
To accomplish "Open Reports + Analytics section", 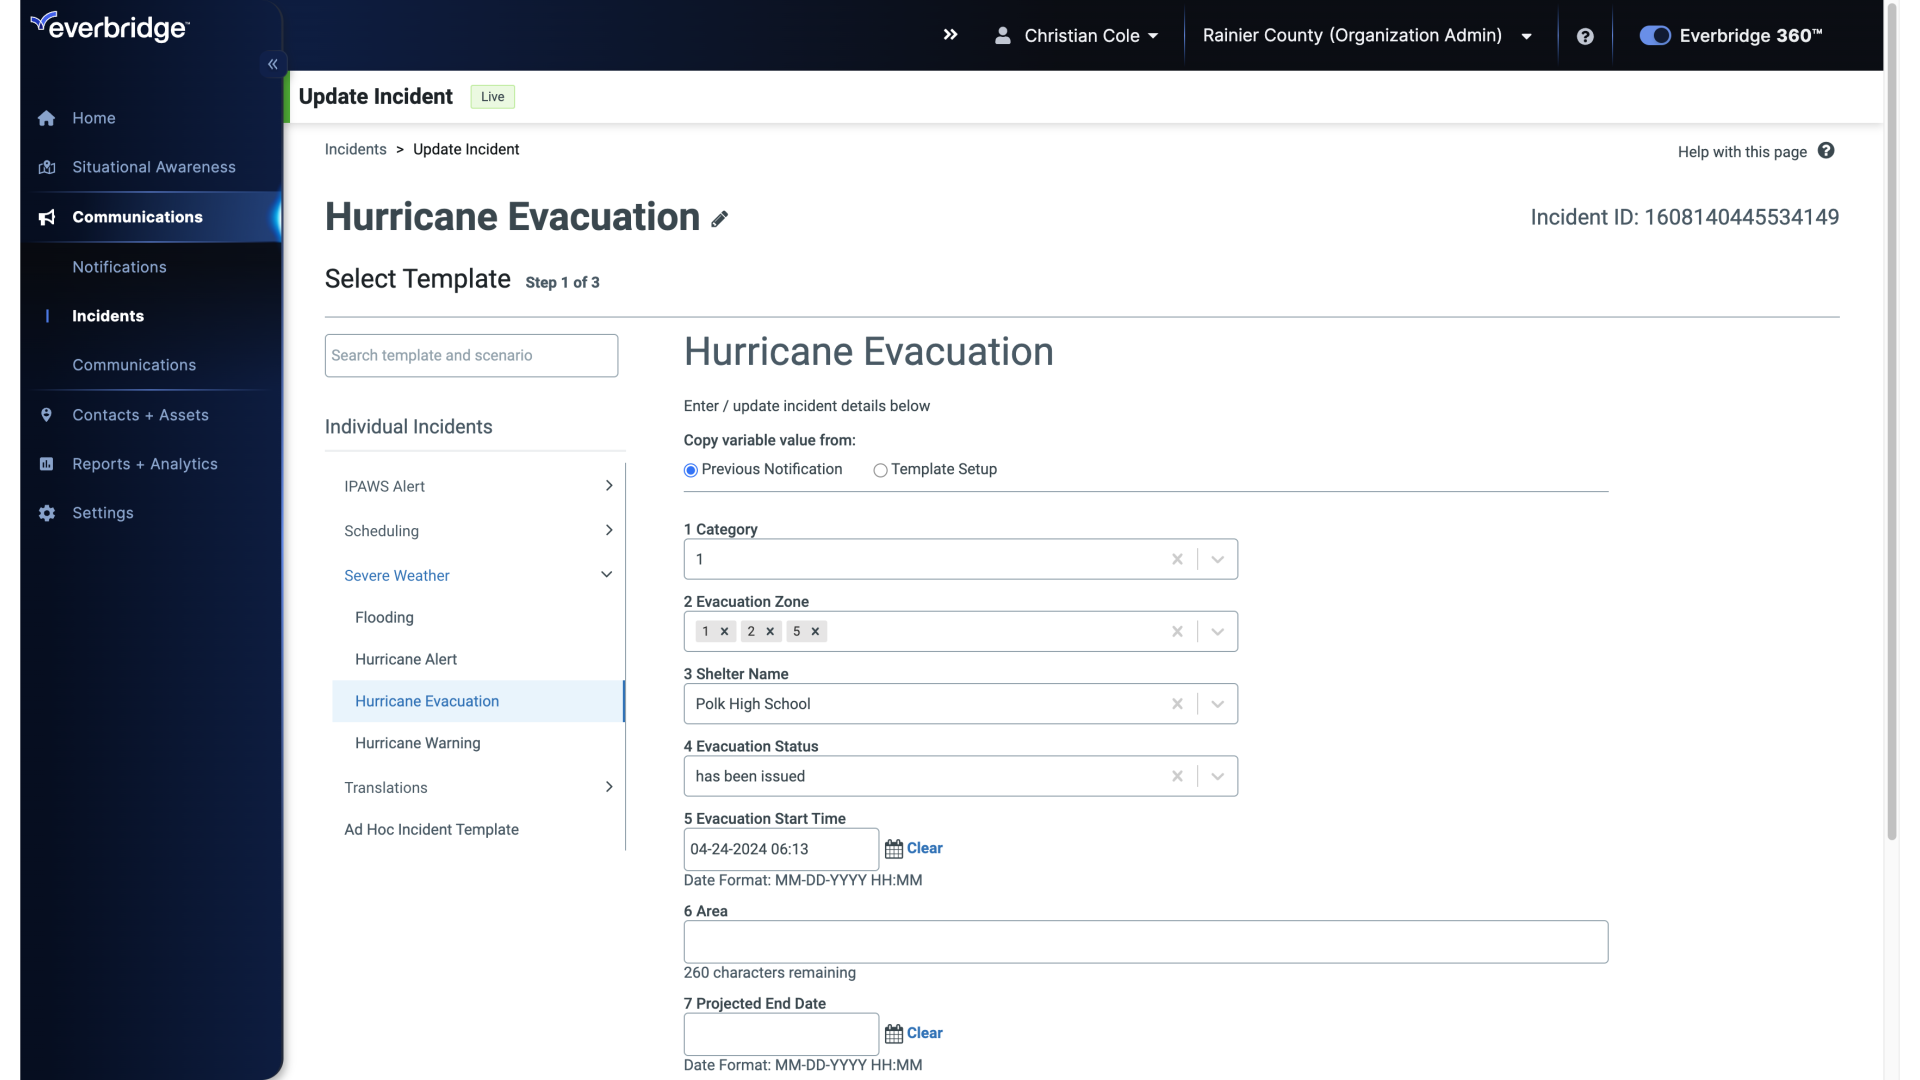I will [x=145, y=464].
